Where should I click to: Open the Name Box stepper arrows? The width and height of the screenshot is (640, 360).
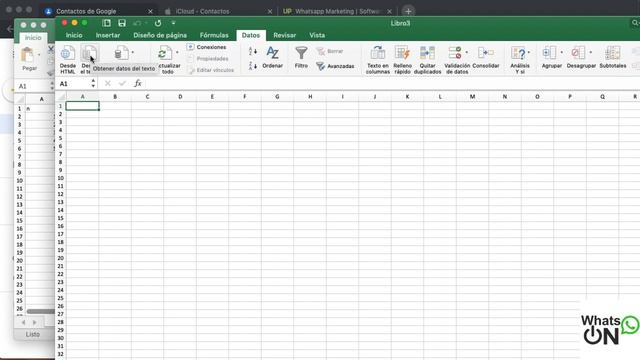[x=93, y=84]
